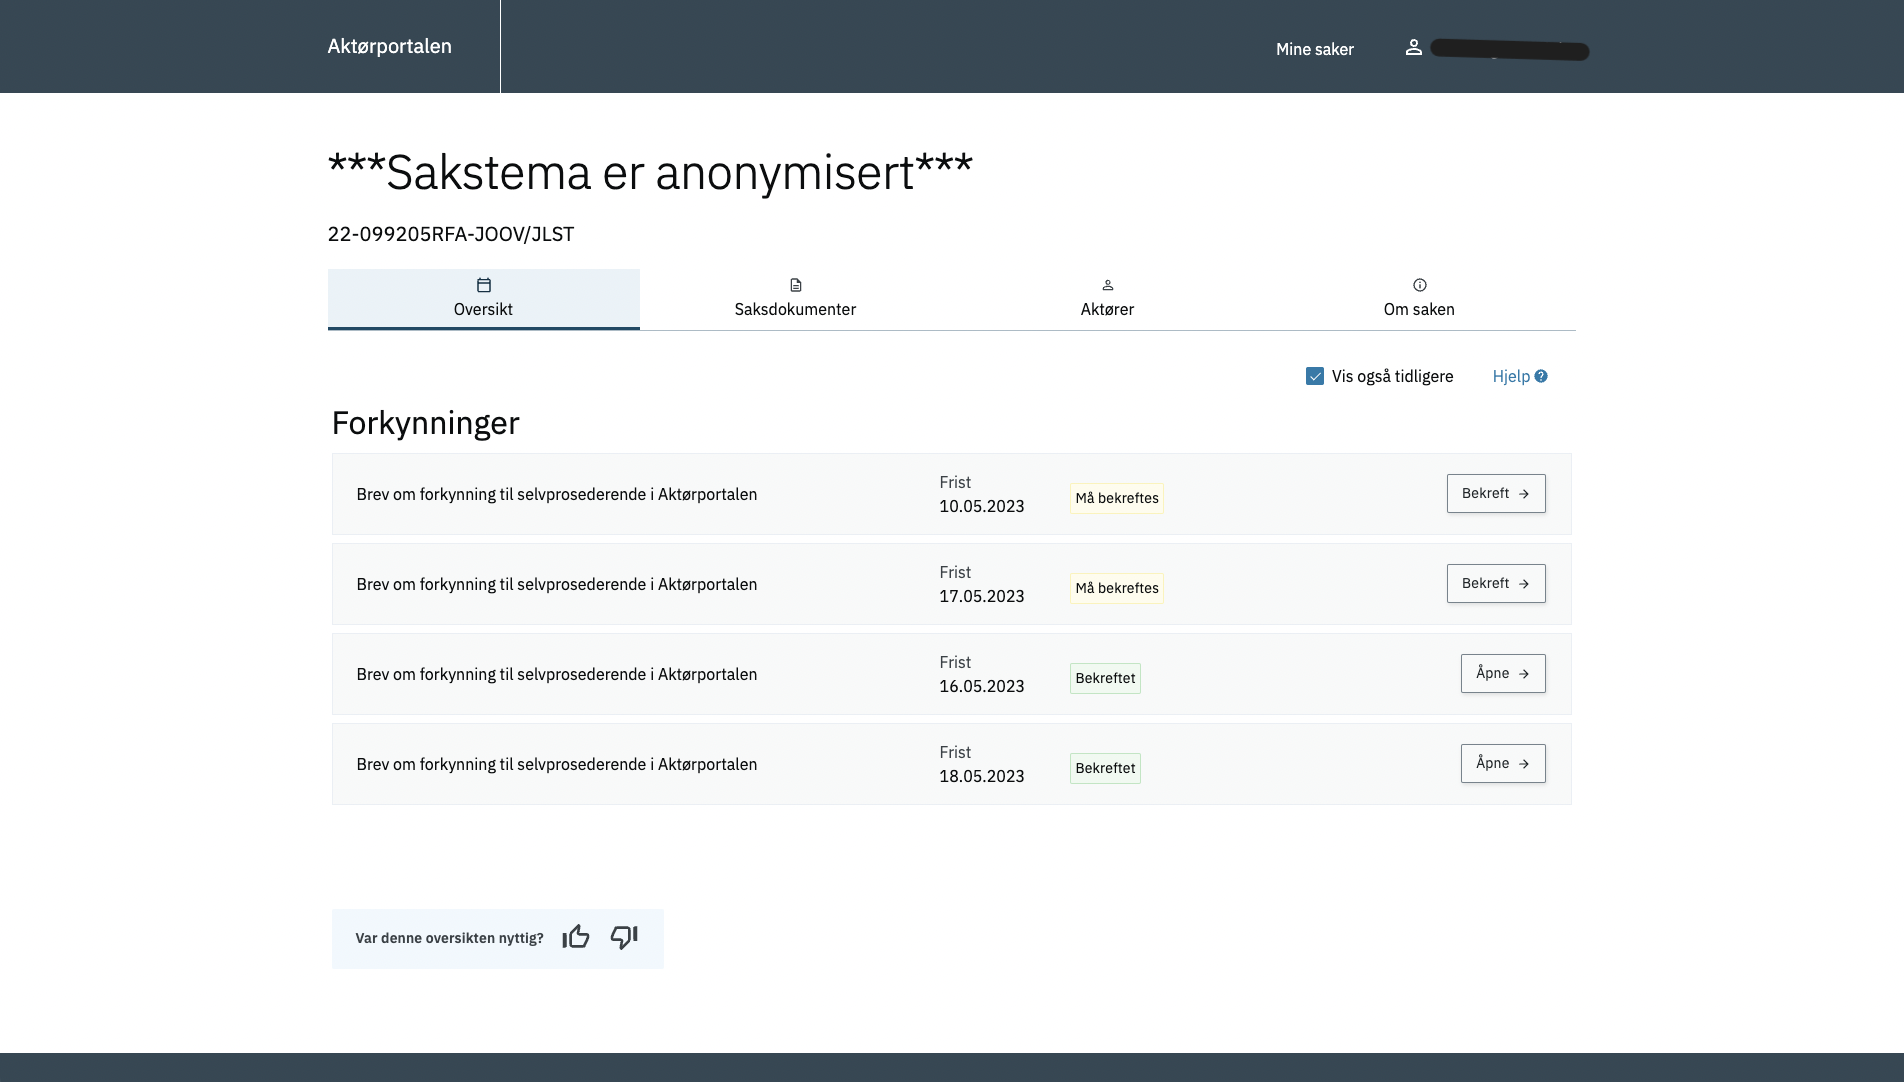Screen dimensions: 1904x1082
Task: Click the info icon above Om saken
Action: (x=1420, y=285)
